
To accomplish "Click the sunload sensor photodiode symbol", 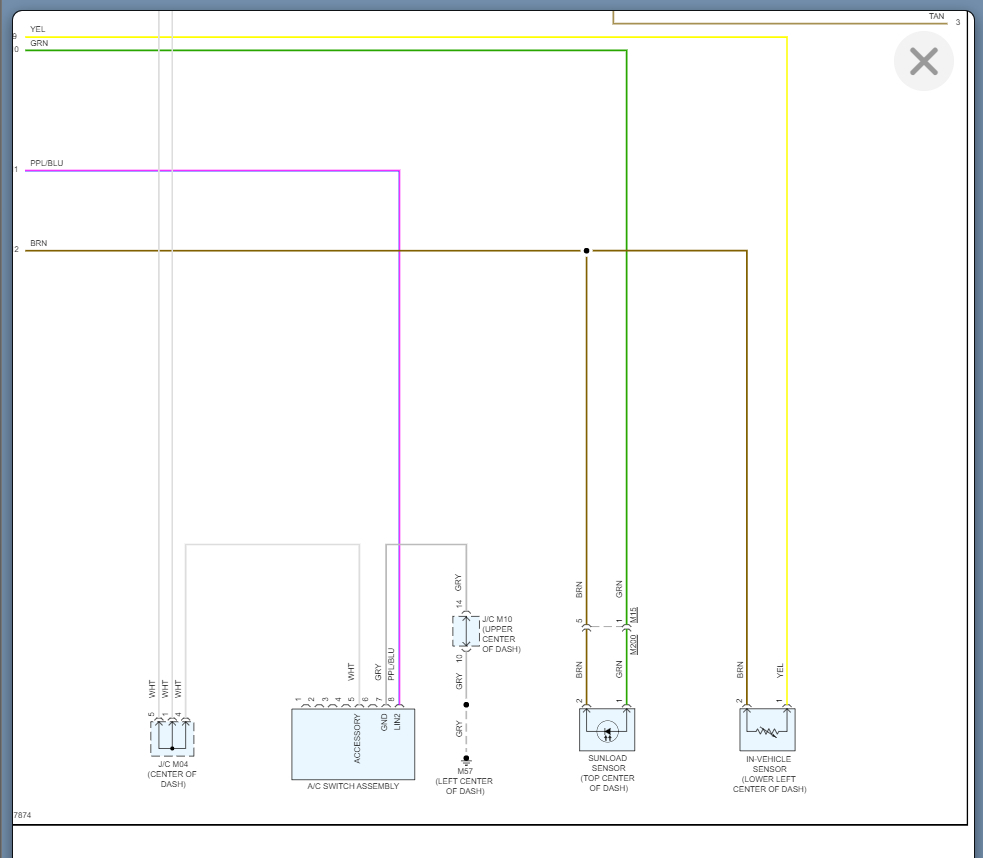I will coord(607,729).
